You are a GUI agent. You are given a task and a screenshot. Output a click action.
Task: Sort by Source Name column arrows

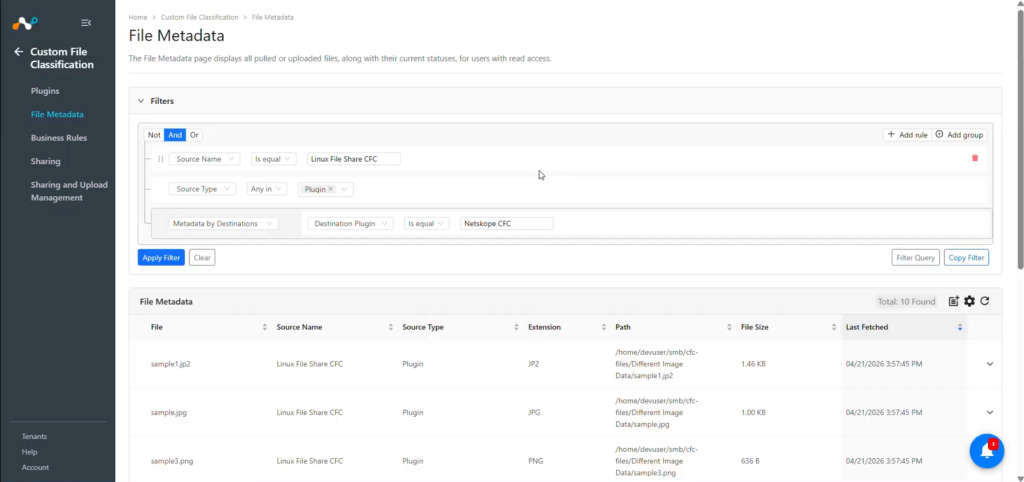click(x=391, y=327)
